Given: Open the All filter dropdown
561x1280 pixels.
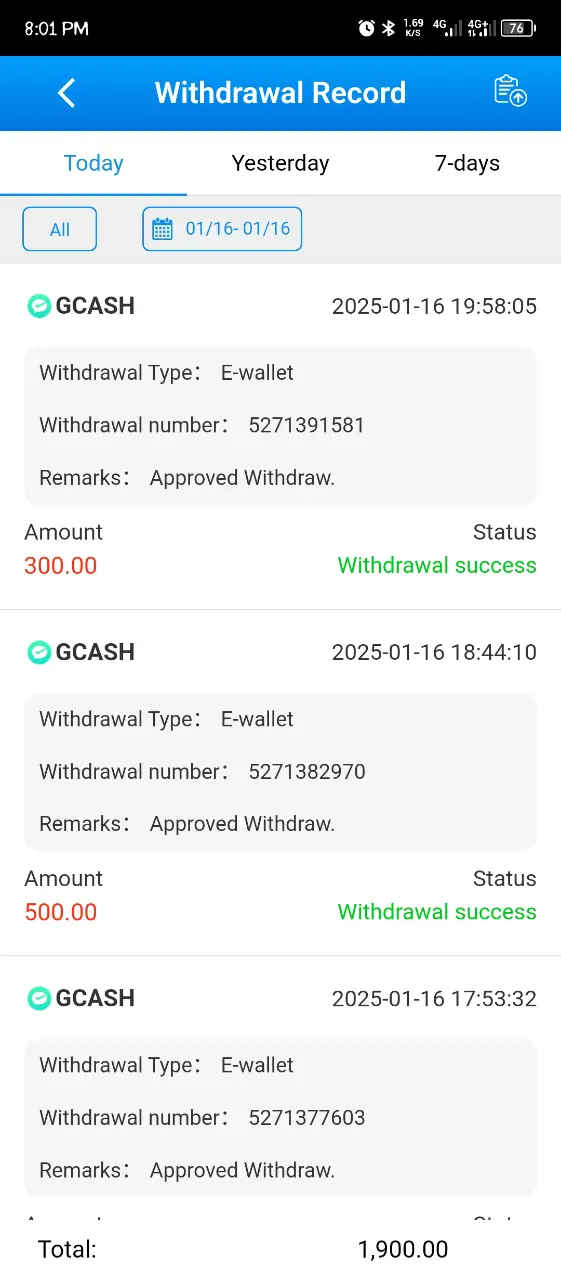Looking at the screenshot, I should coord(60,229).
